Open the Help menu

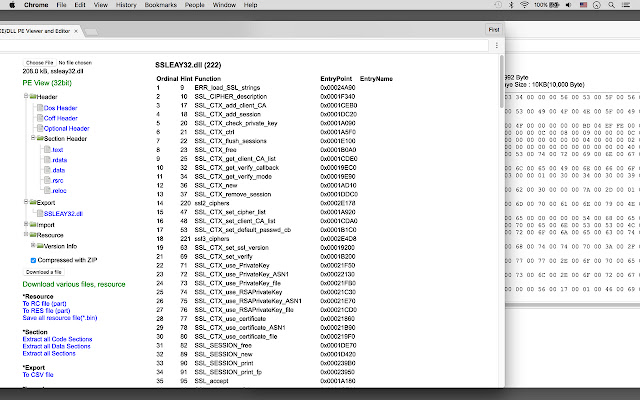[250, 5]
